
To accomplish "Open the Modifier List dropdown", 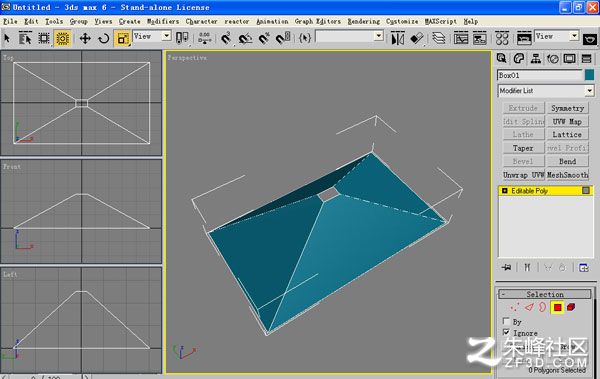I will pyautogui.click(x=546, y=91).
